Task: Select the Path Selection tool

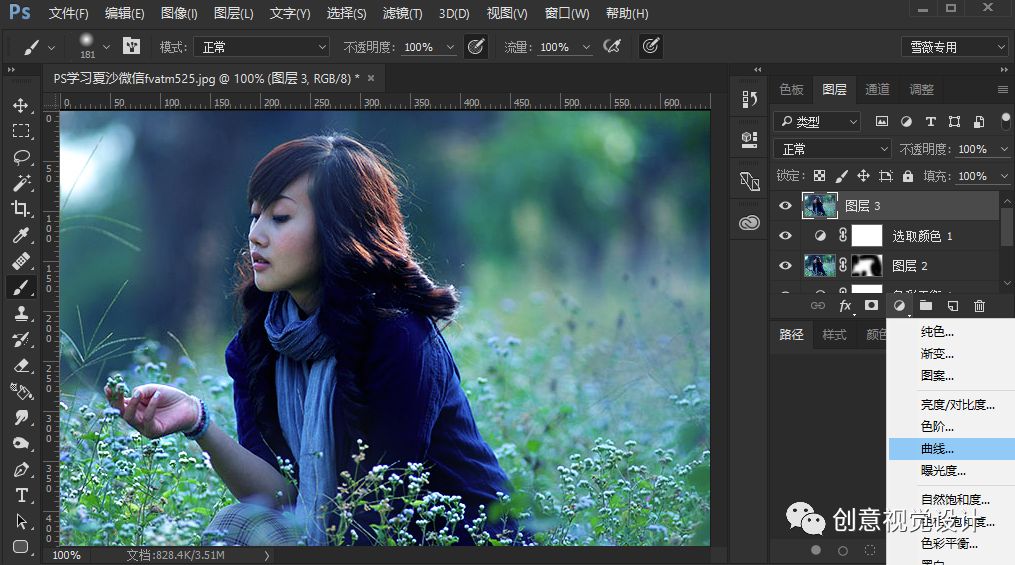Action: point(21,521)
